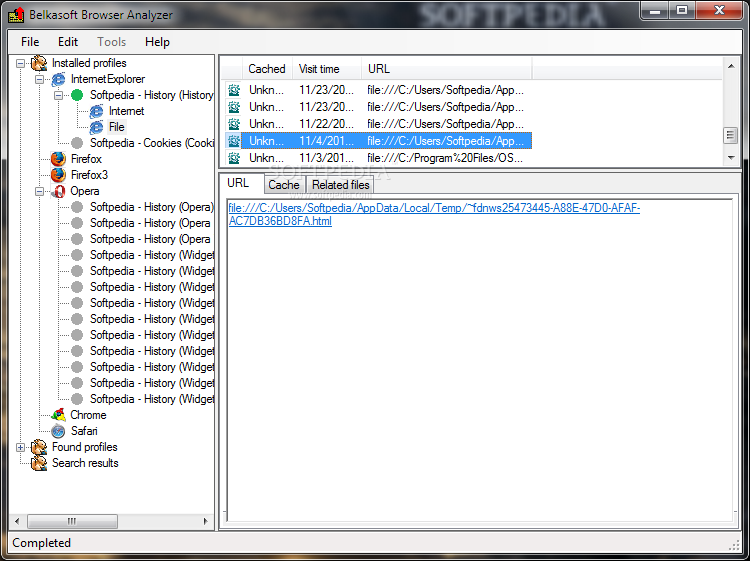The height and width of the screenshot is (561, 750).
Task: Open the Tools menu
Action: pos(111,42)
